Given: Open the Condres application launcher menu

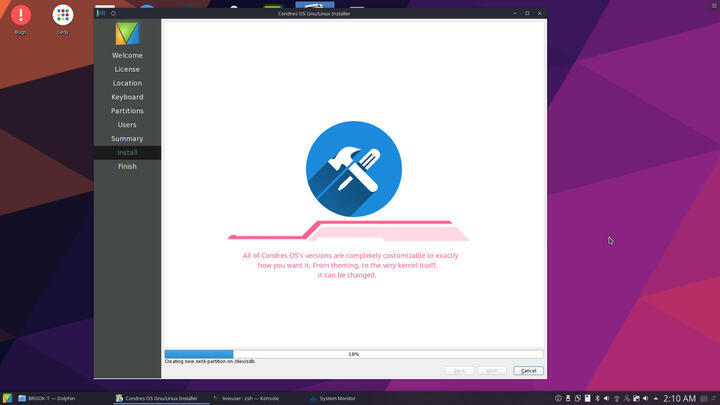Looking at the screenshot, I should point(7,398).
